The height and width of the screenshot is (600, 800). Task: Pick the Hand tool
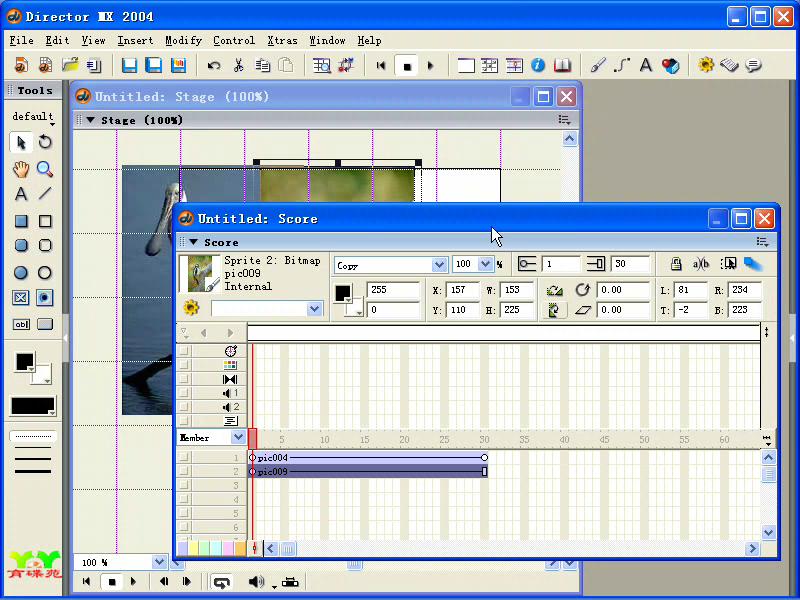[x=21, y=169]
